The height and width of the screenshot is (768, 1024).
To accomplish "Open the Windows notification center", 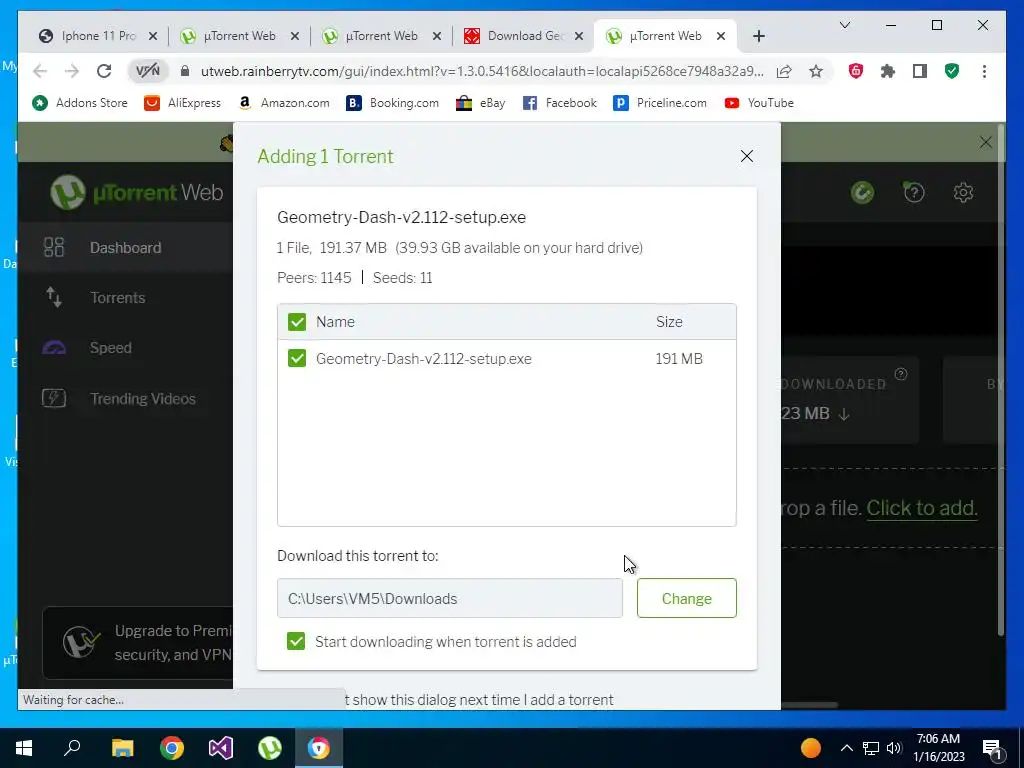I will (992, 749).
